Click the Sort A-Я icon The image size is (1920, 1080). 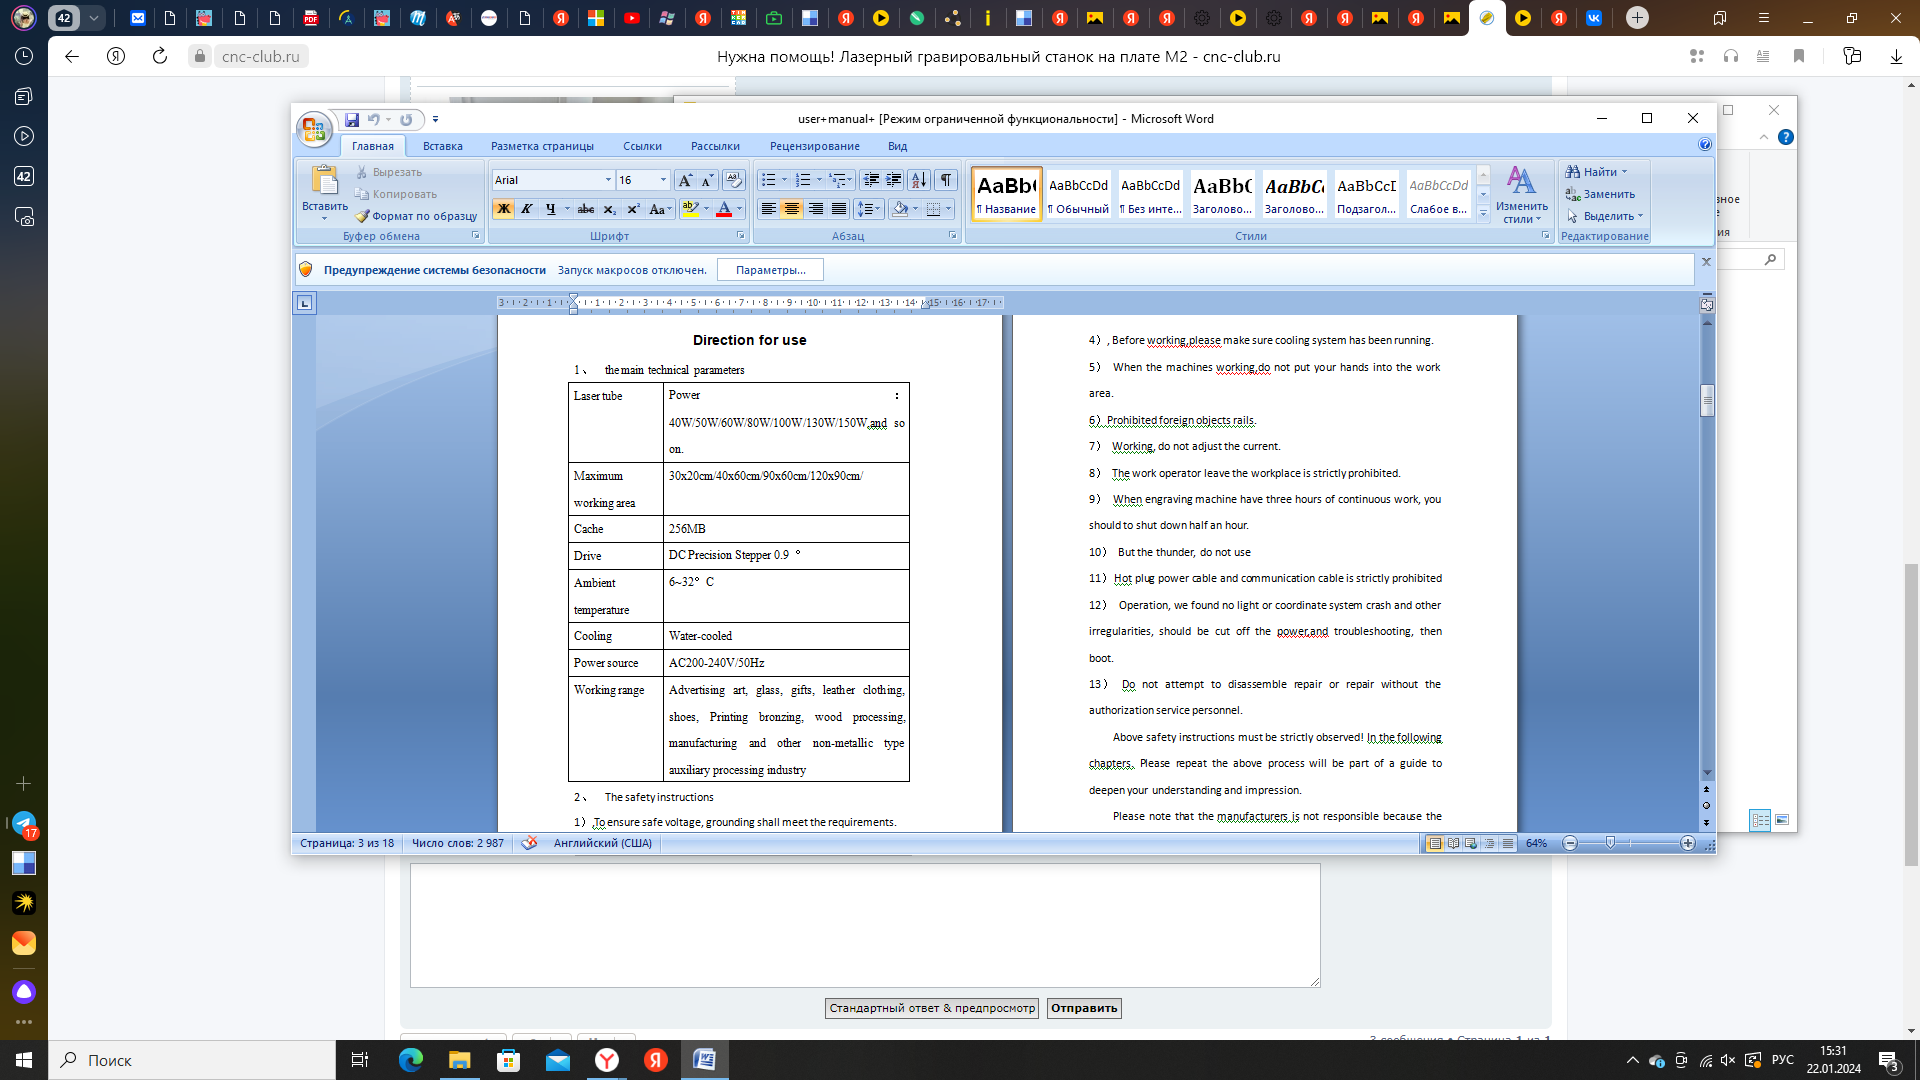click(x=918, y=180)
